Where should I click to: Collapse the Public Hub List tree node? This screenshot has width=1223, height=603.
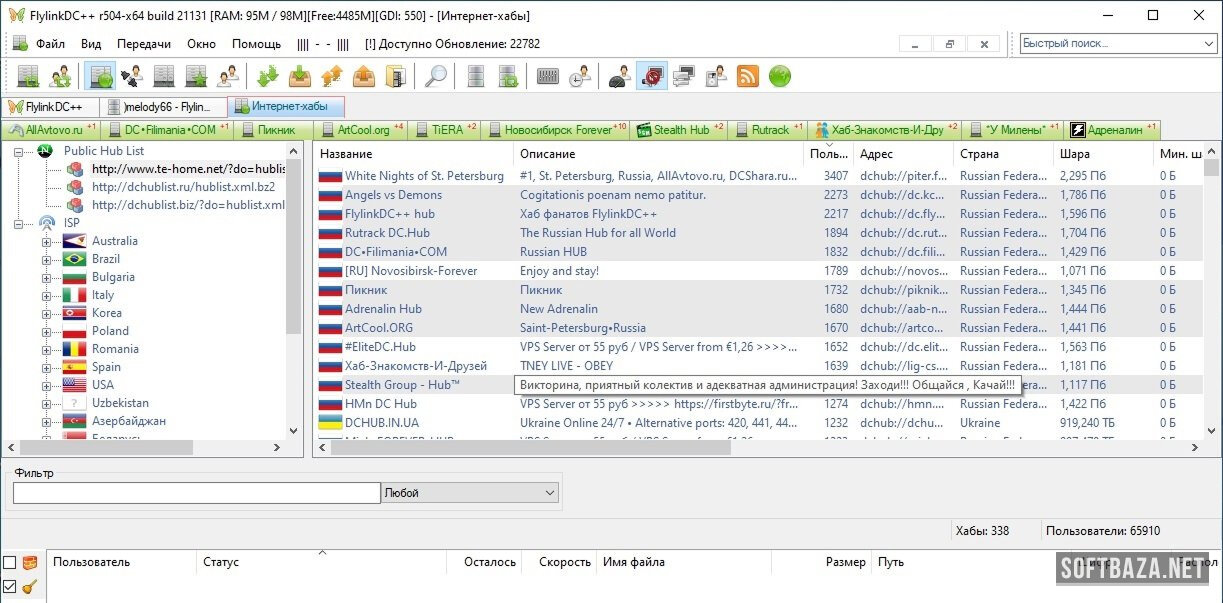pyautogui.click(x=19, y=151)
